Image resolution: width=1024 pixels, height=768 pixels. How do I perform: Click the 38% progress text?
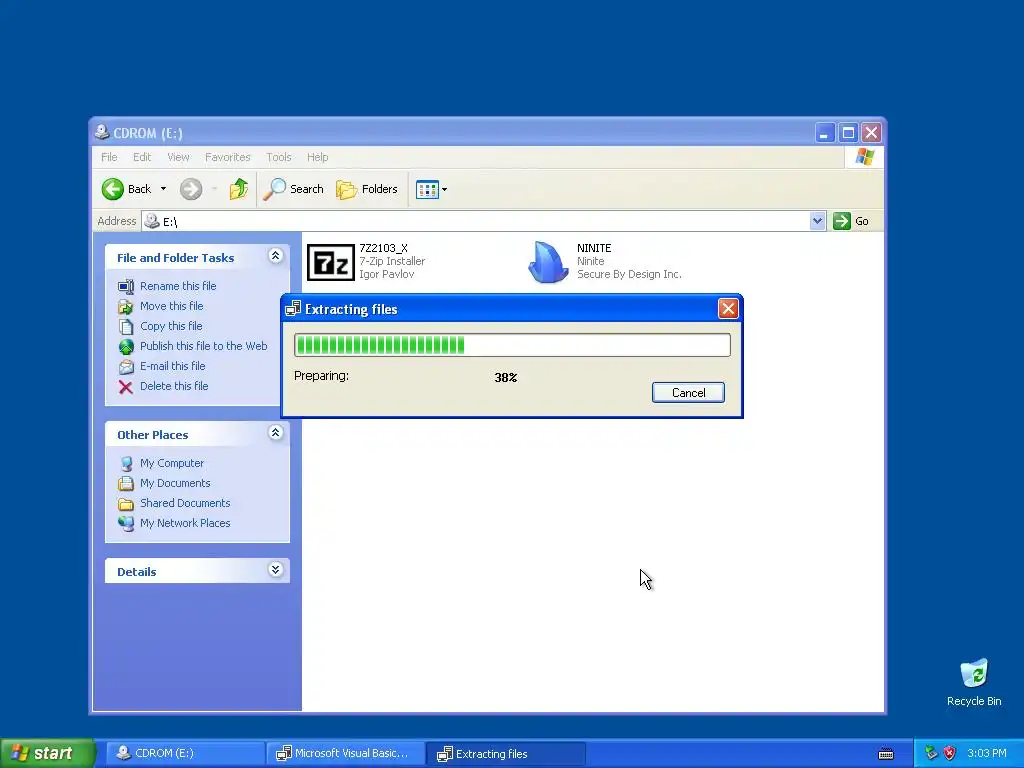(505, 377)
